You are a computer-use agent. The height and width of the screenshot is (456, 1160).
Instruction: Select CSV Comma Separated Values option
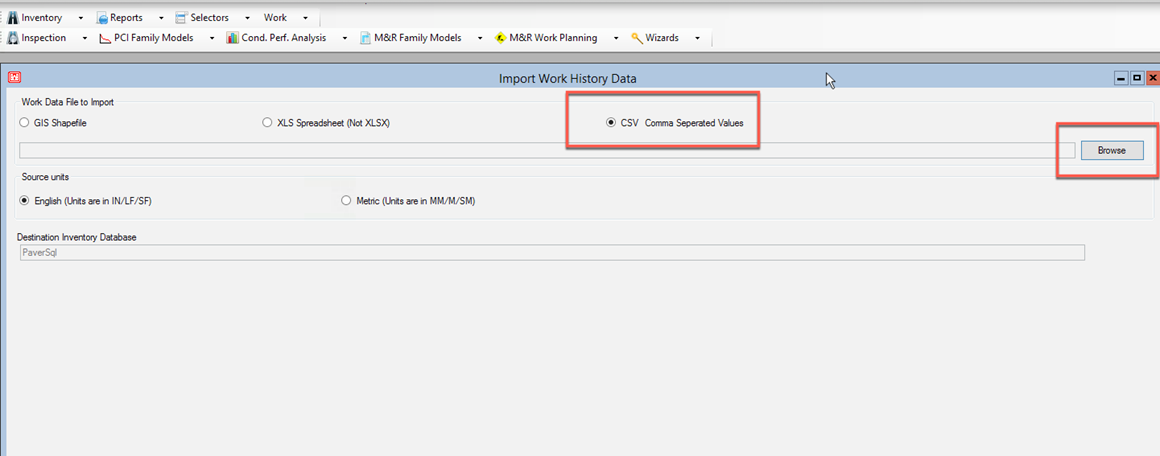point(611,123)
